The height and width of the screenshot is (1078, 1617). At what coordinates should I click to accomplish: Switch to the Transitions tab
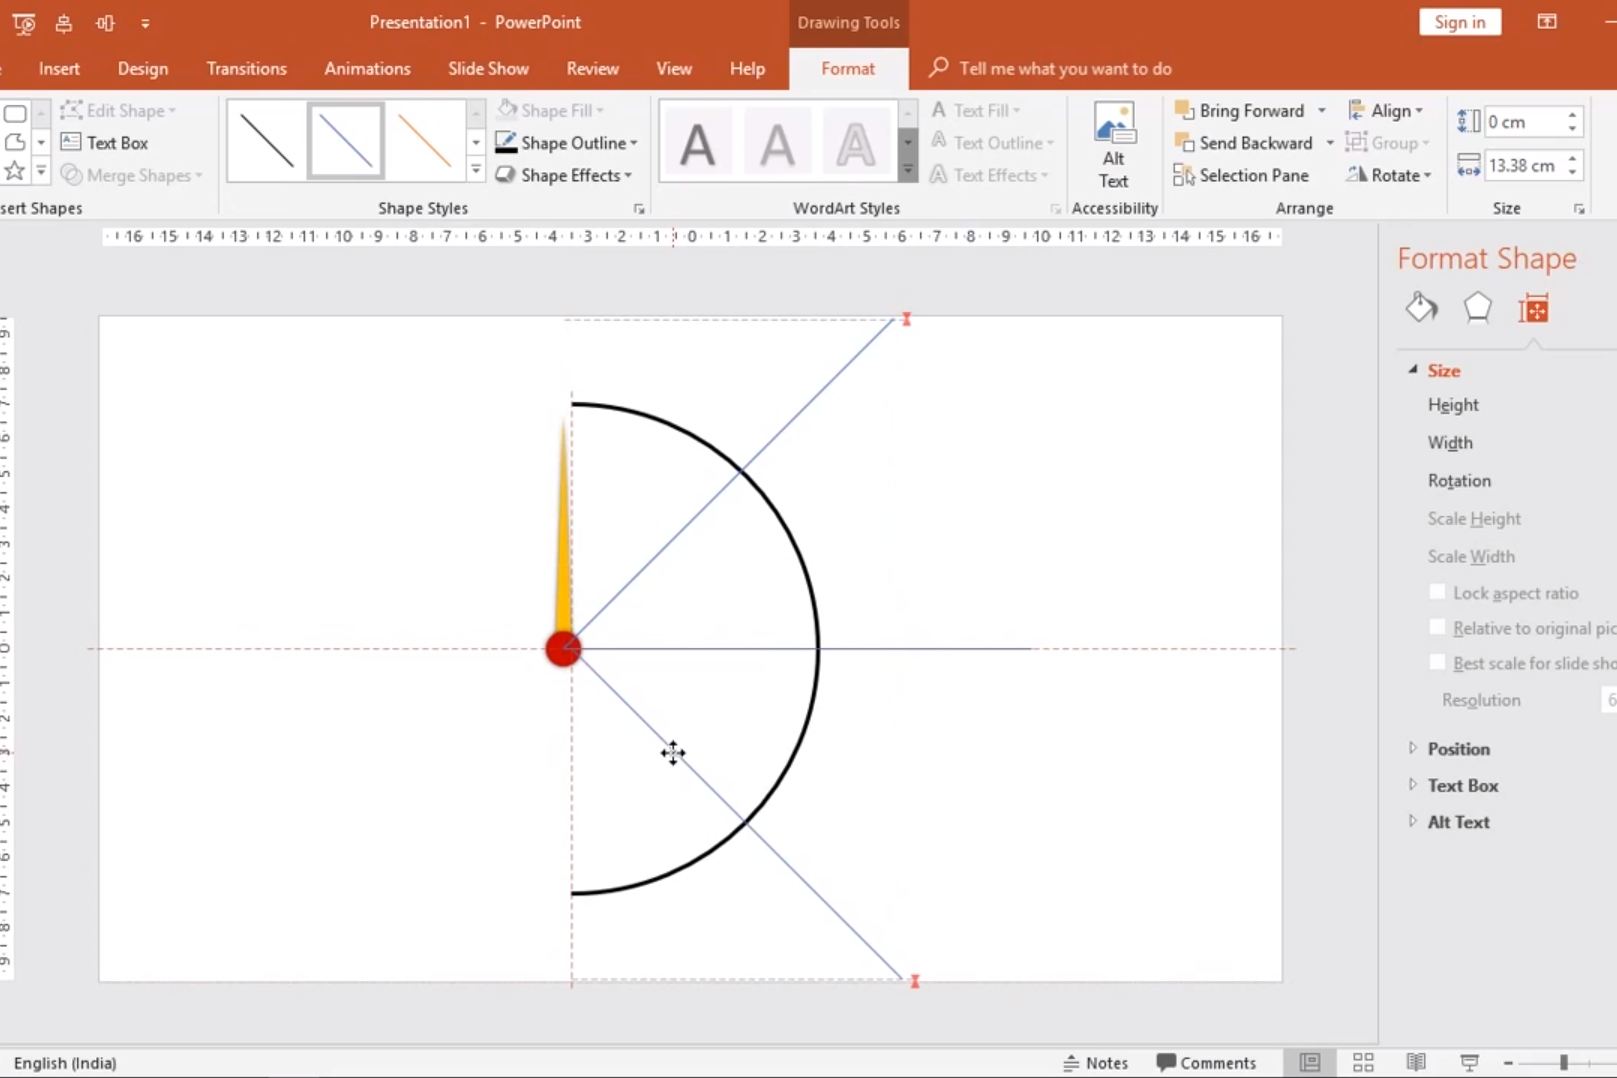click(246, 69)
